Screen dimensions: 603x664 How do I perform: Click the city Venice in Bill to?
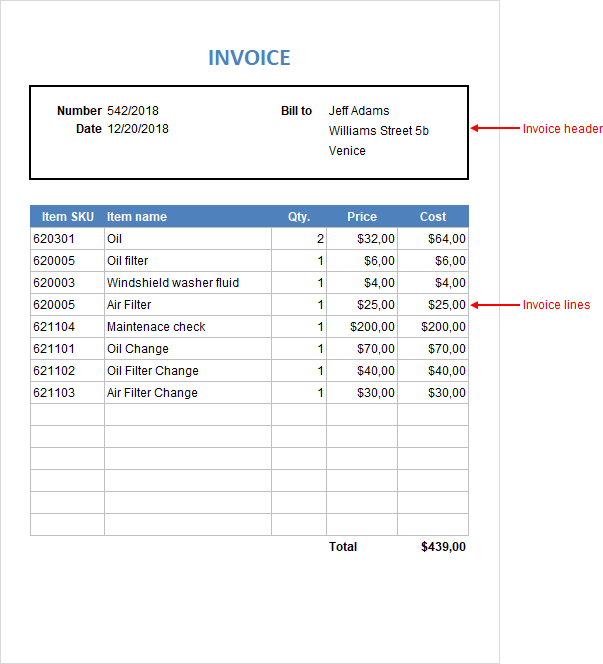(x=347, y=151)
